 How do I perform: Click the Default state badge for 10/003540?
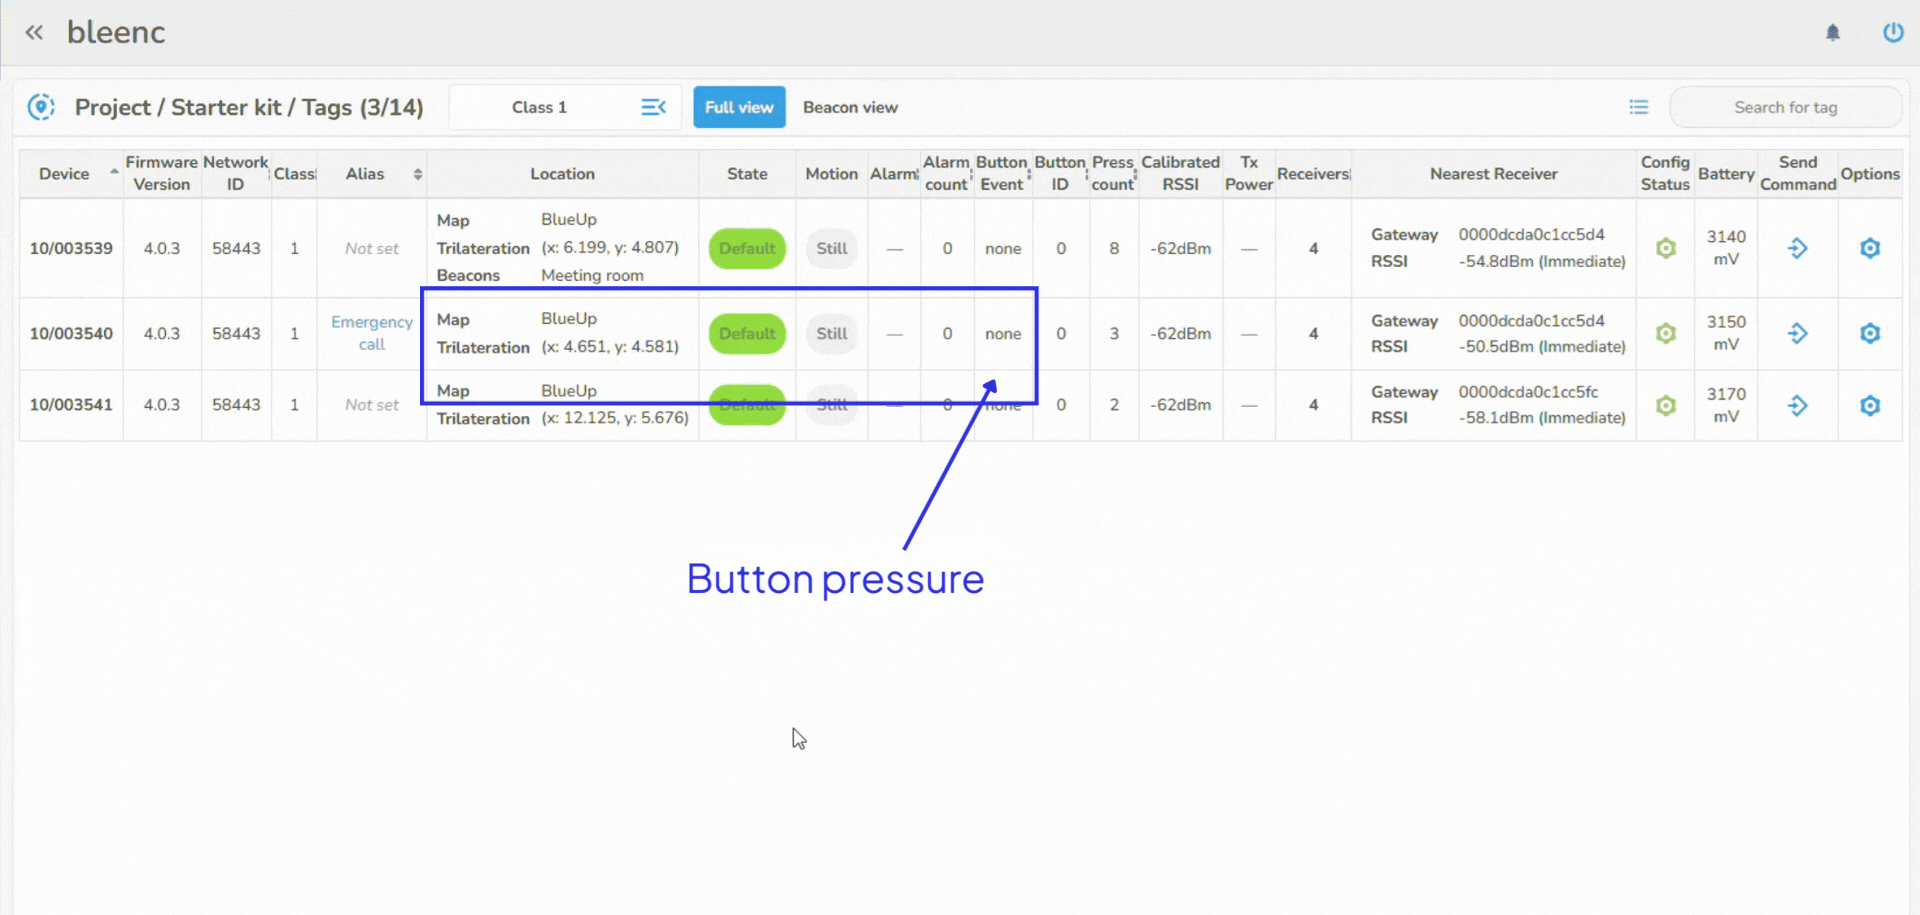[746, 333]
